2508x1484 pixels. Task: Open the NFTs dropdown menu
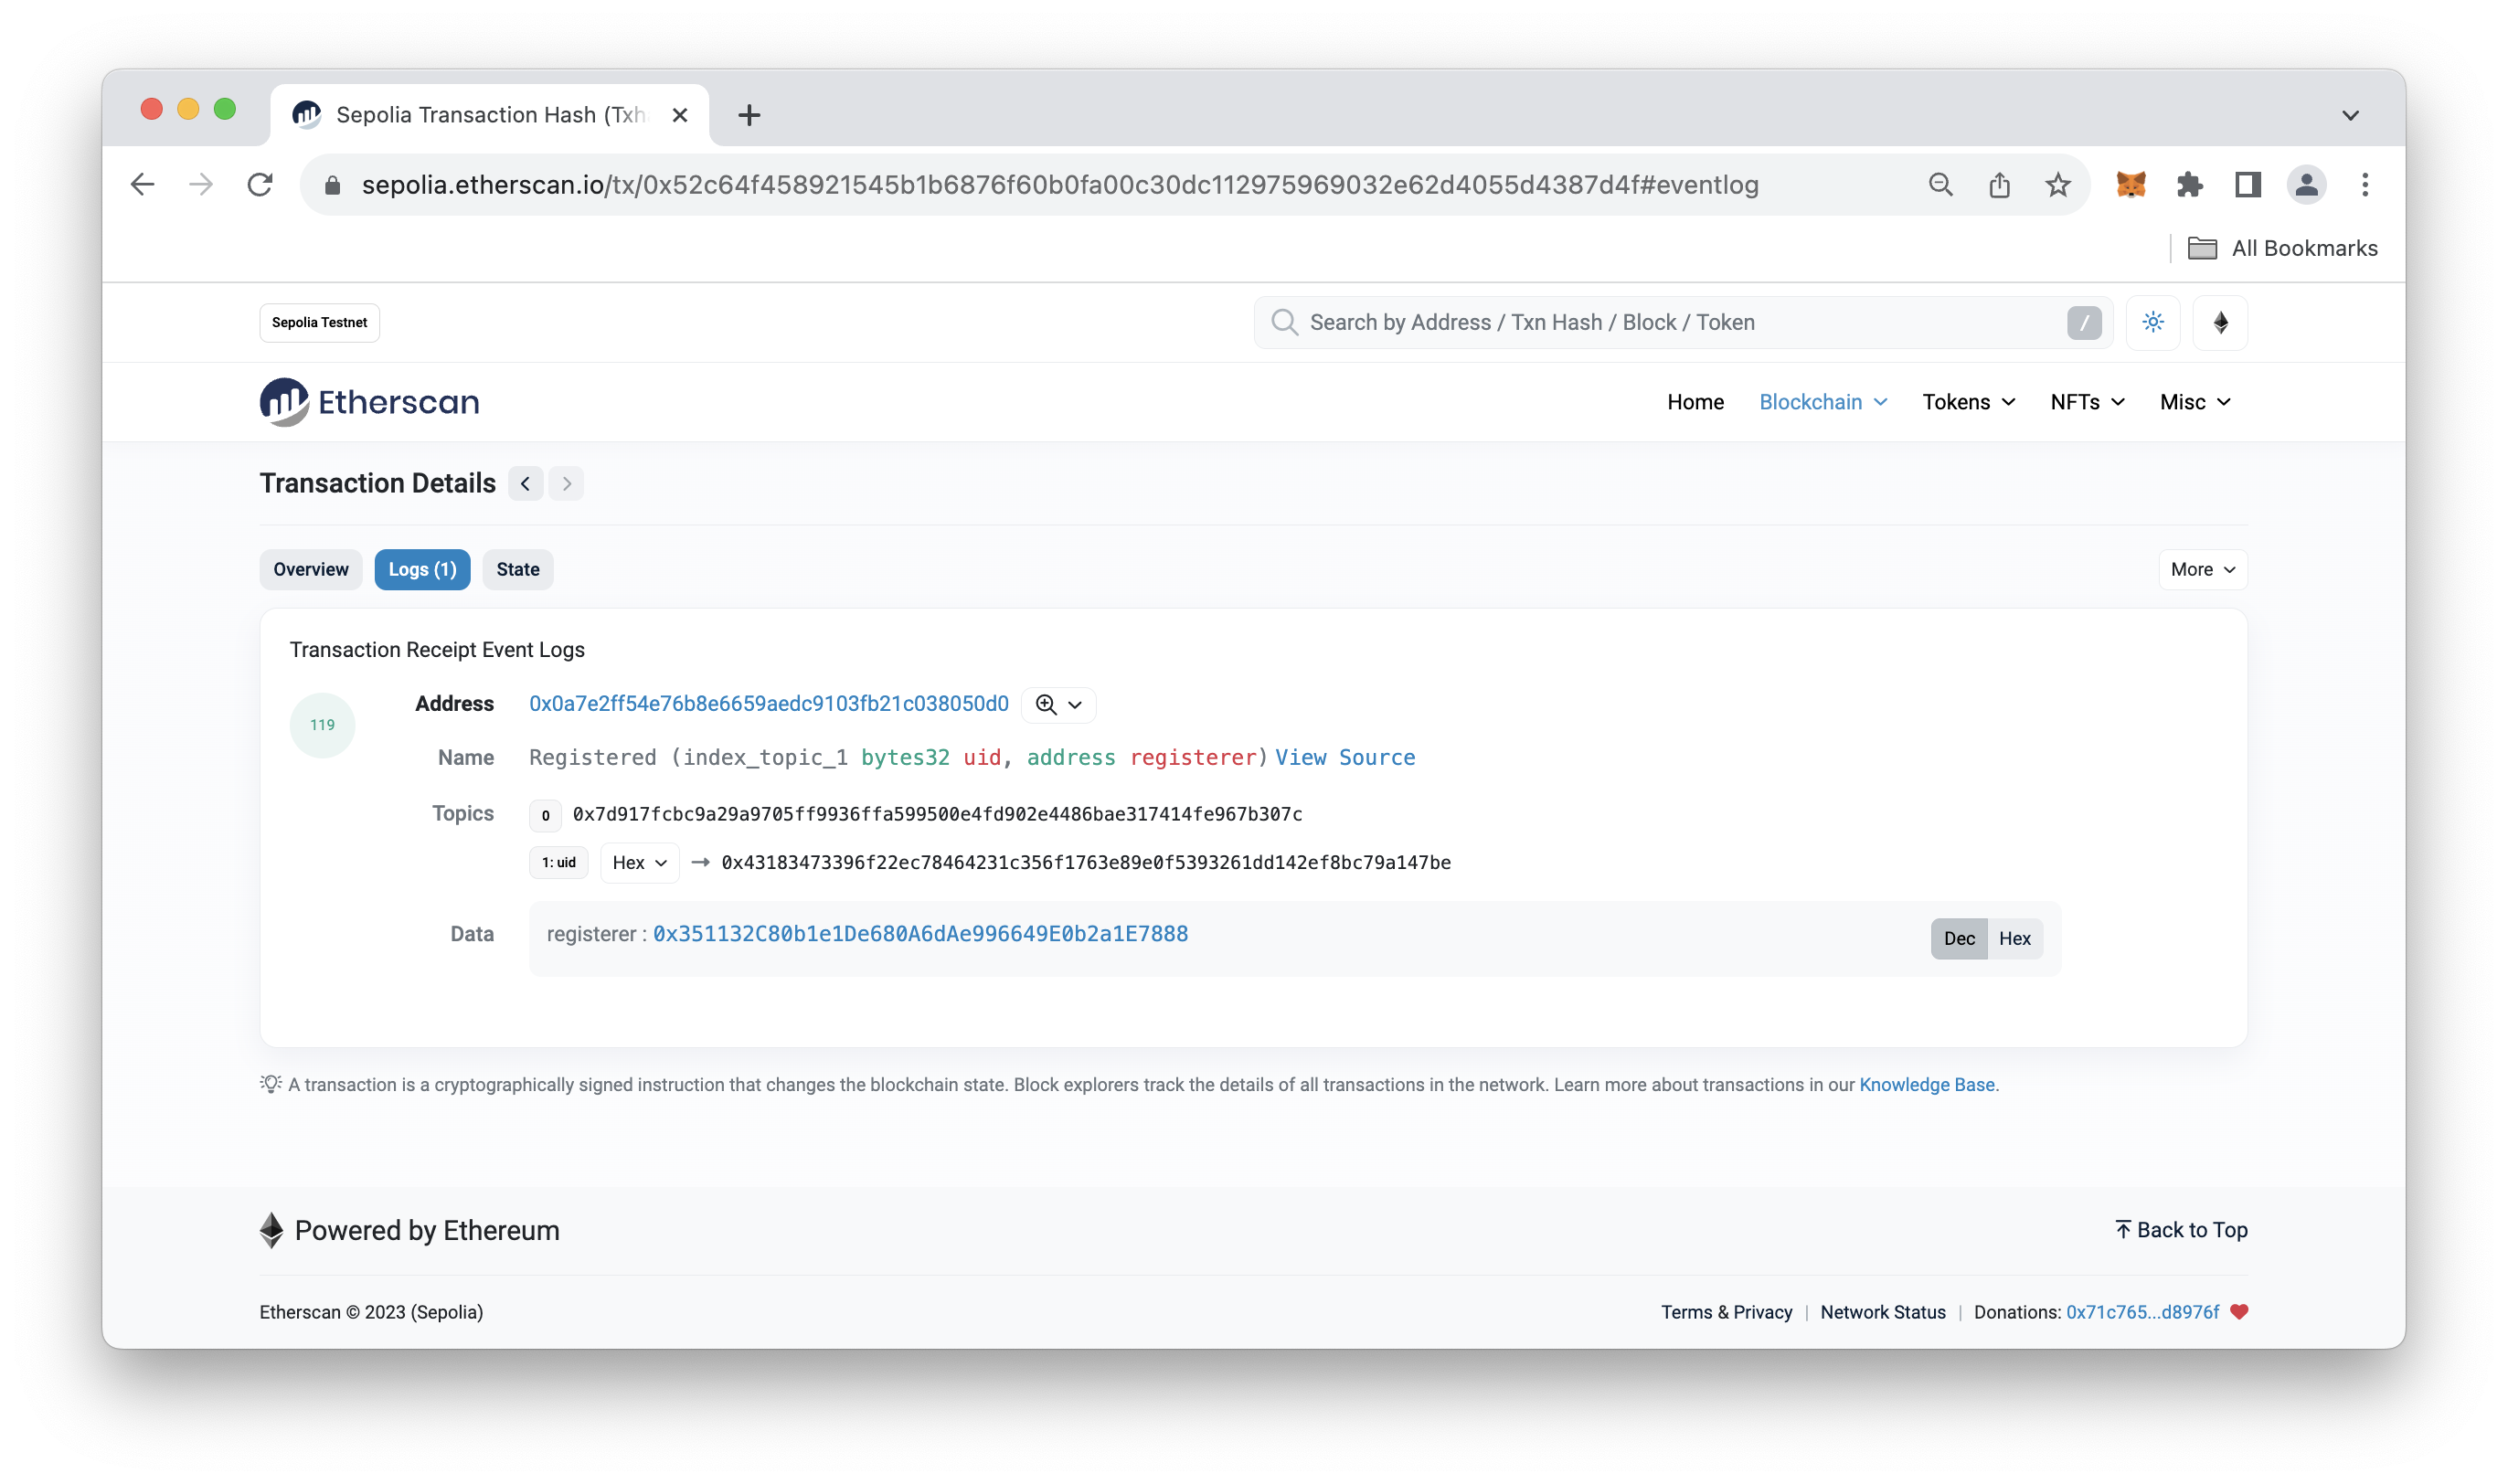point(2087,402)
